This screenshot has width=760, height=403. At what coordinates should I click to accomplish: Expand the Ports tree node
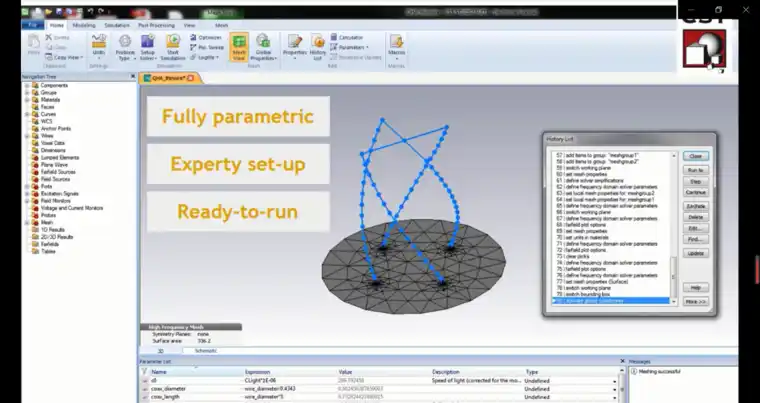(x=27, y=187)
